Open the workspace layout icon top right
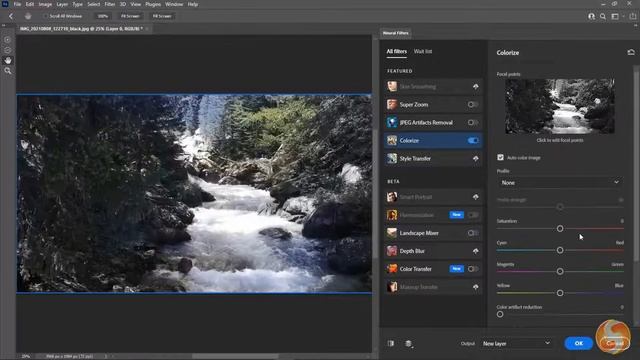Viewport: 640px width, 360px height. (616, 16)
